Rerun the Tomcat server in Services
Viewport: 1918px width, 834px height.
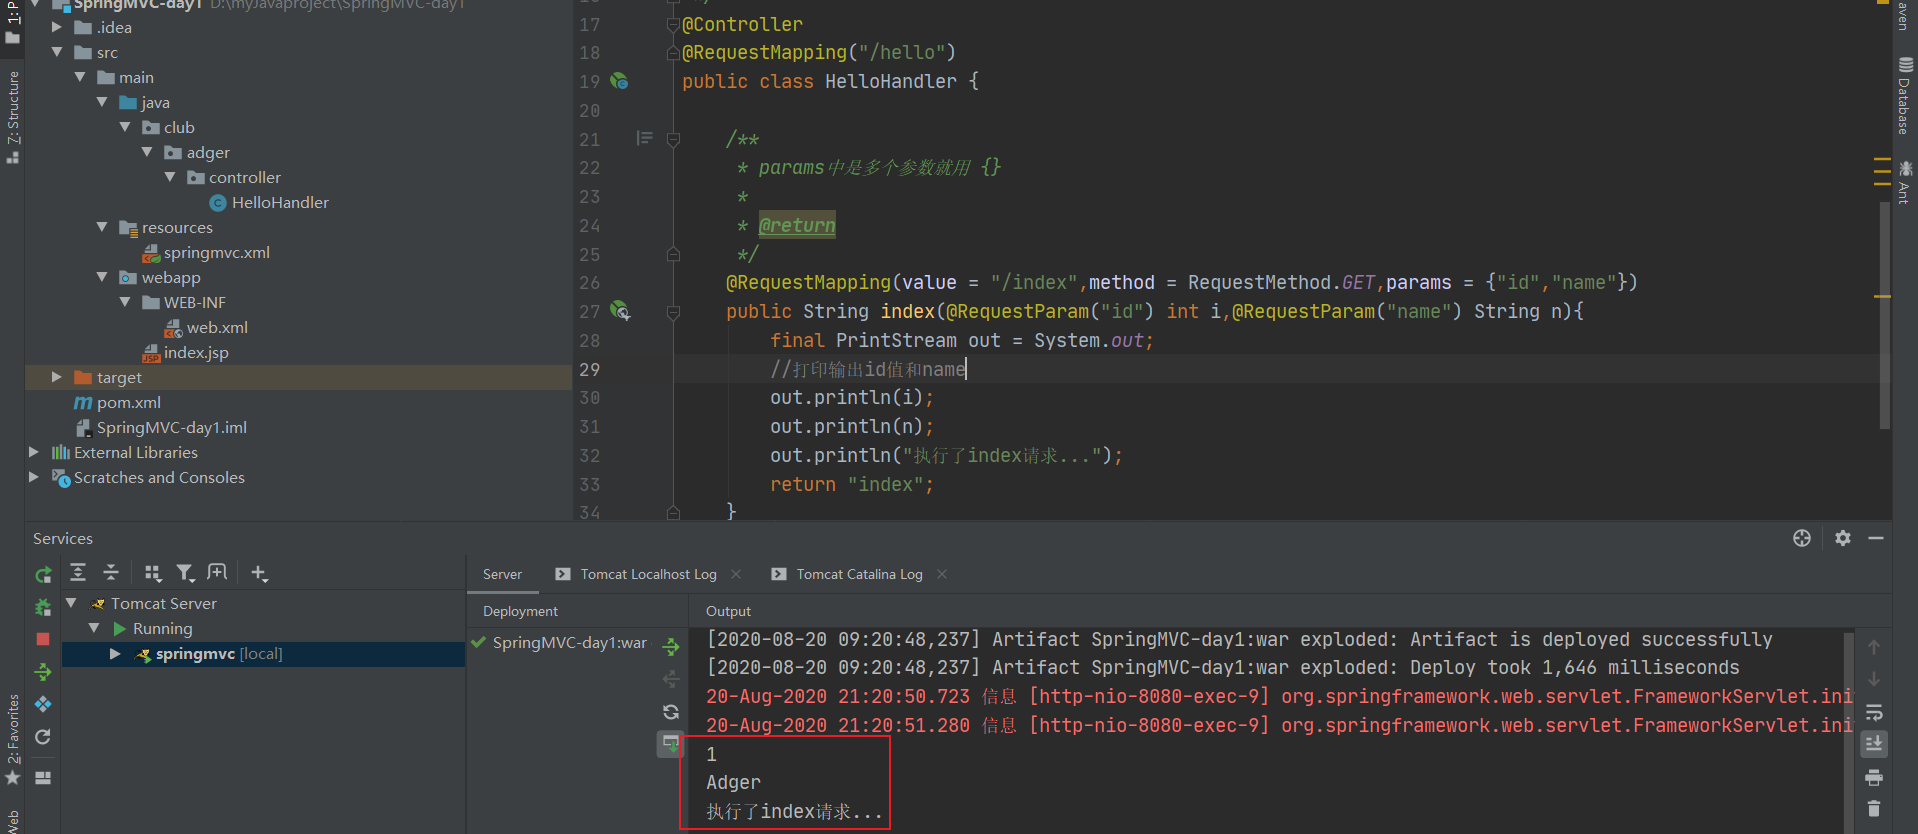(43, 574)
